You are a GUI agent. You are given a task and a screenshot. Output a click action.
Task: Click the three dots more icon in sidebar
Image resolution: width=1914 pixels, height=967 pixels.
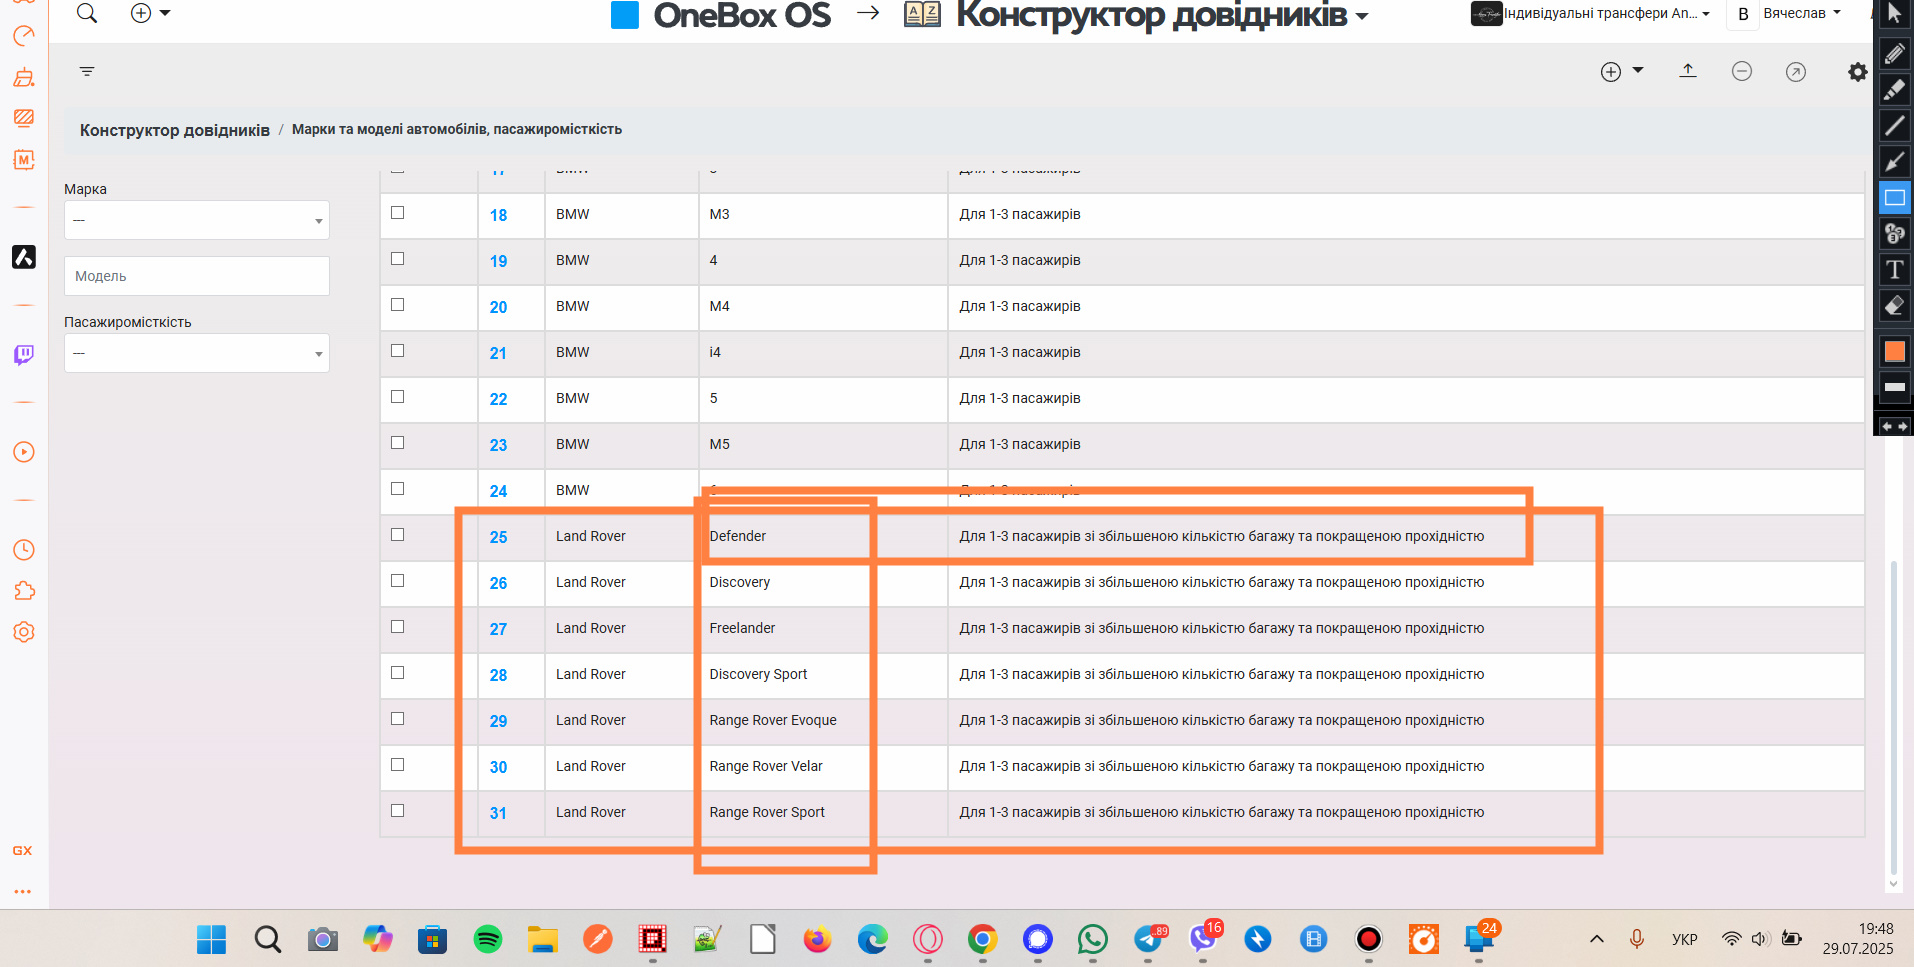pos(22,891)
